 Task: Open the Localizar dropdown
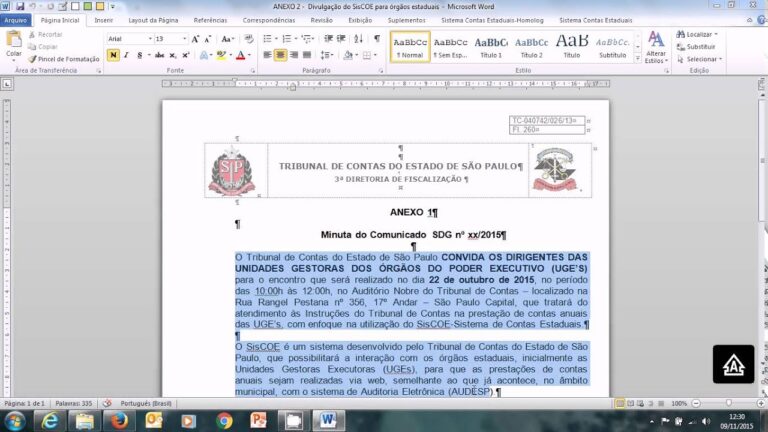click(x=697, y=34)
